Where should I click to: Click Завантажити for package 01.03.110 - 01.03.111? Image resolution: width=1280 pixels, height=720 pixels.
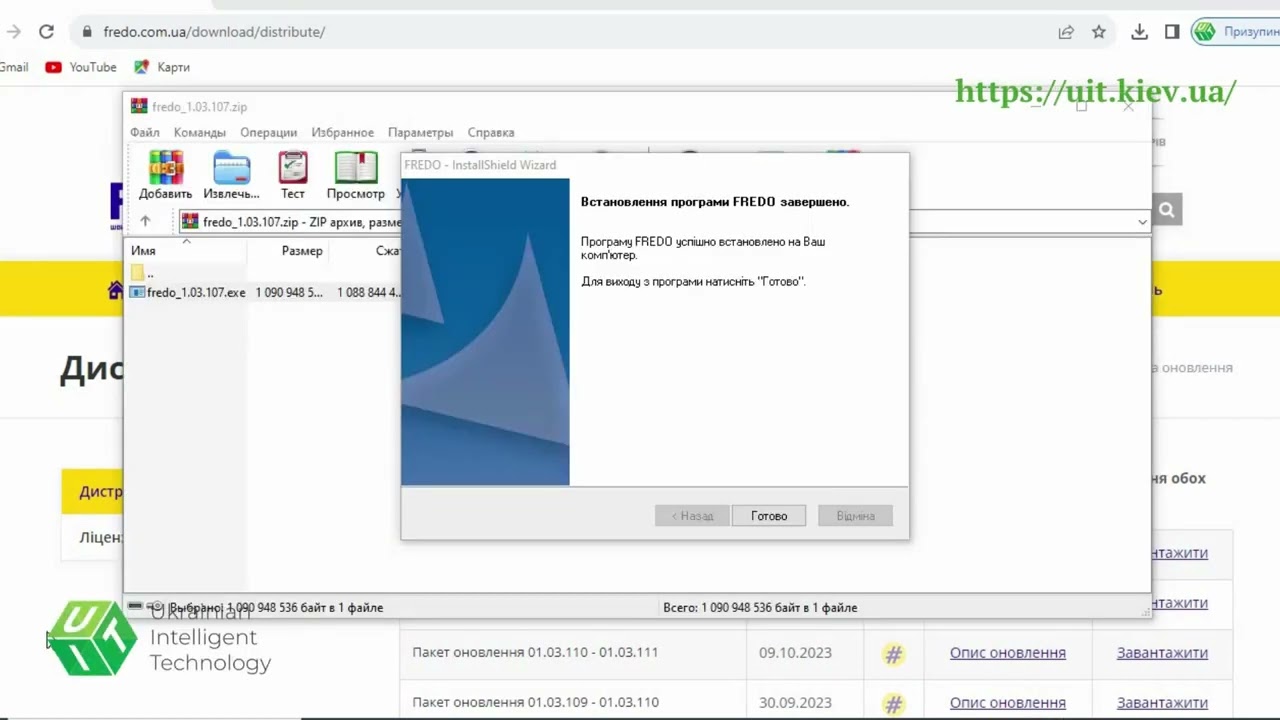pyautogui.click(x=1162, y=653)
